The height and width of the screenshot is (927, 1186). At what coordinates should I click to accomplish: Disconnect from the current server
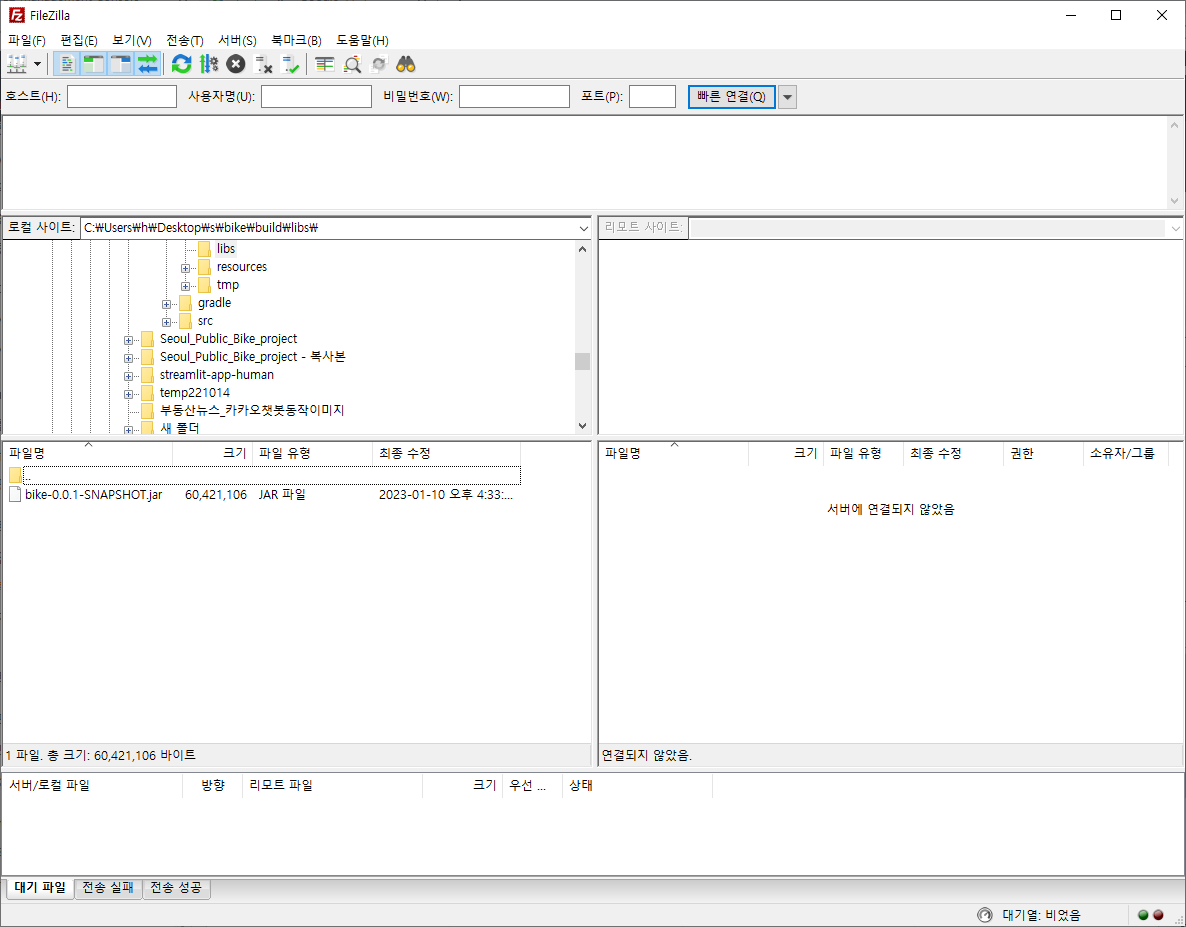click(x=263, y=64)
